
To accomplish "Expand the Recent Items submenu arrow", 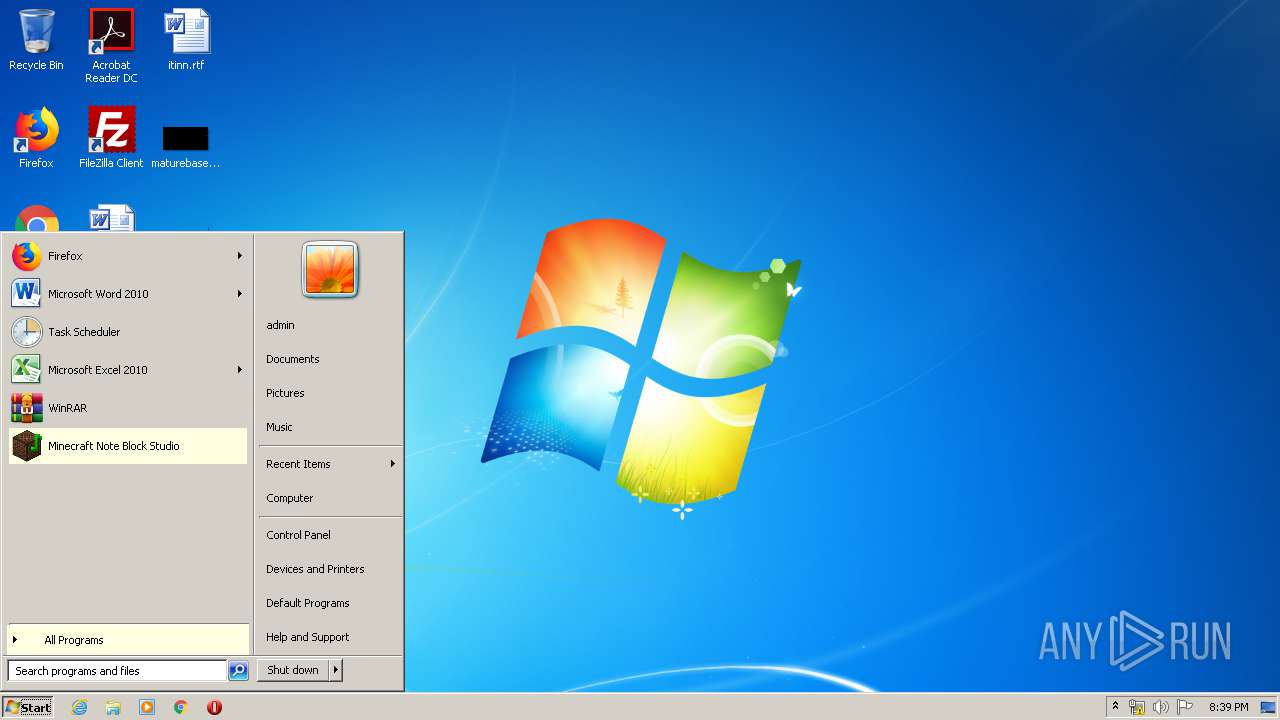I will 393,464.
